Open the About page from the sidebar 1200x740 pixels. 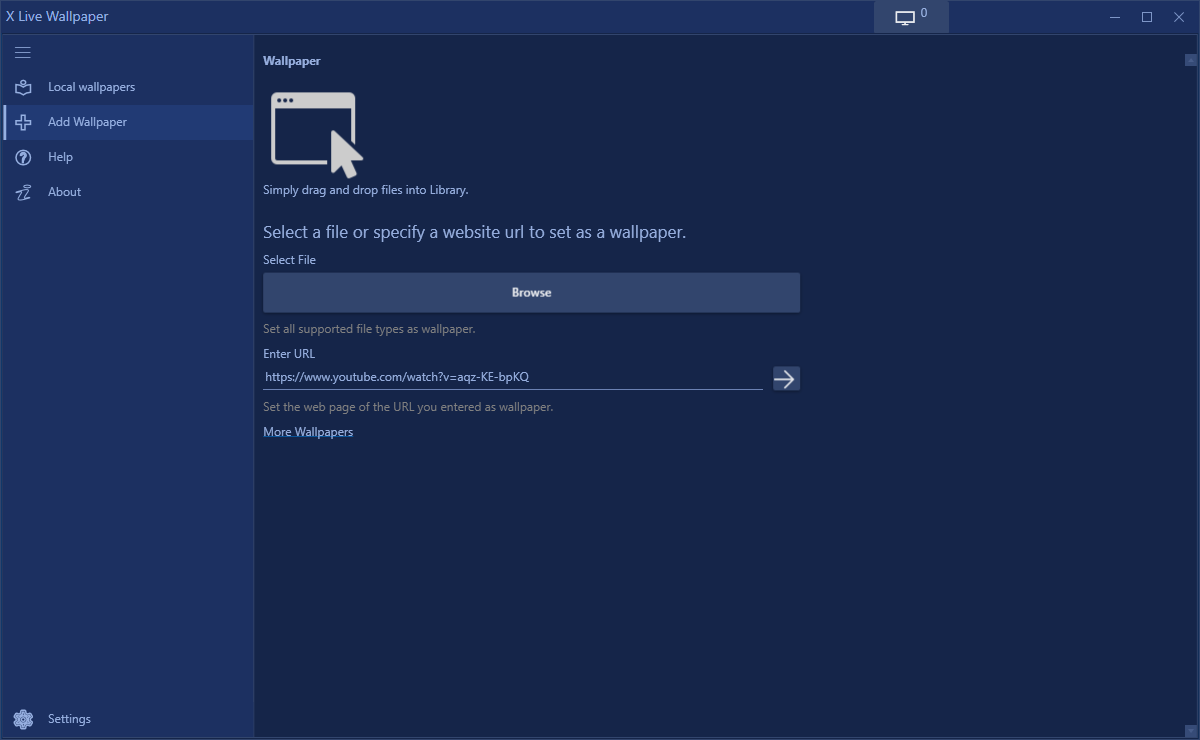click(x=64, y=192)
